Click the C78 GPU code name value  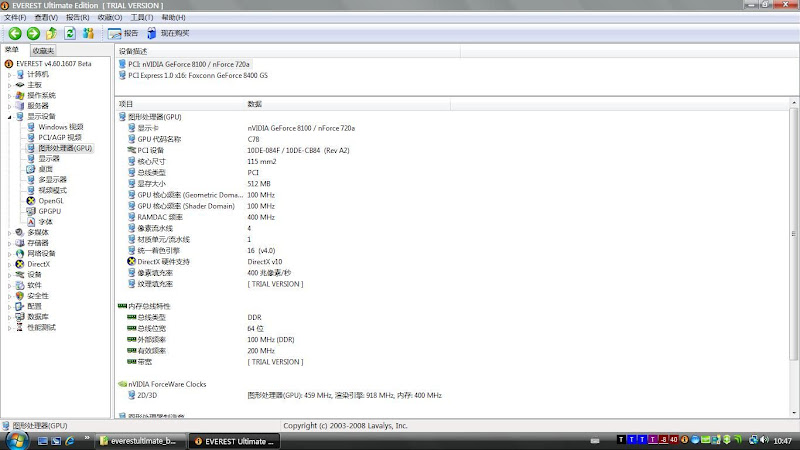pyautogui.click(x=254, y=139)
